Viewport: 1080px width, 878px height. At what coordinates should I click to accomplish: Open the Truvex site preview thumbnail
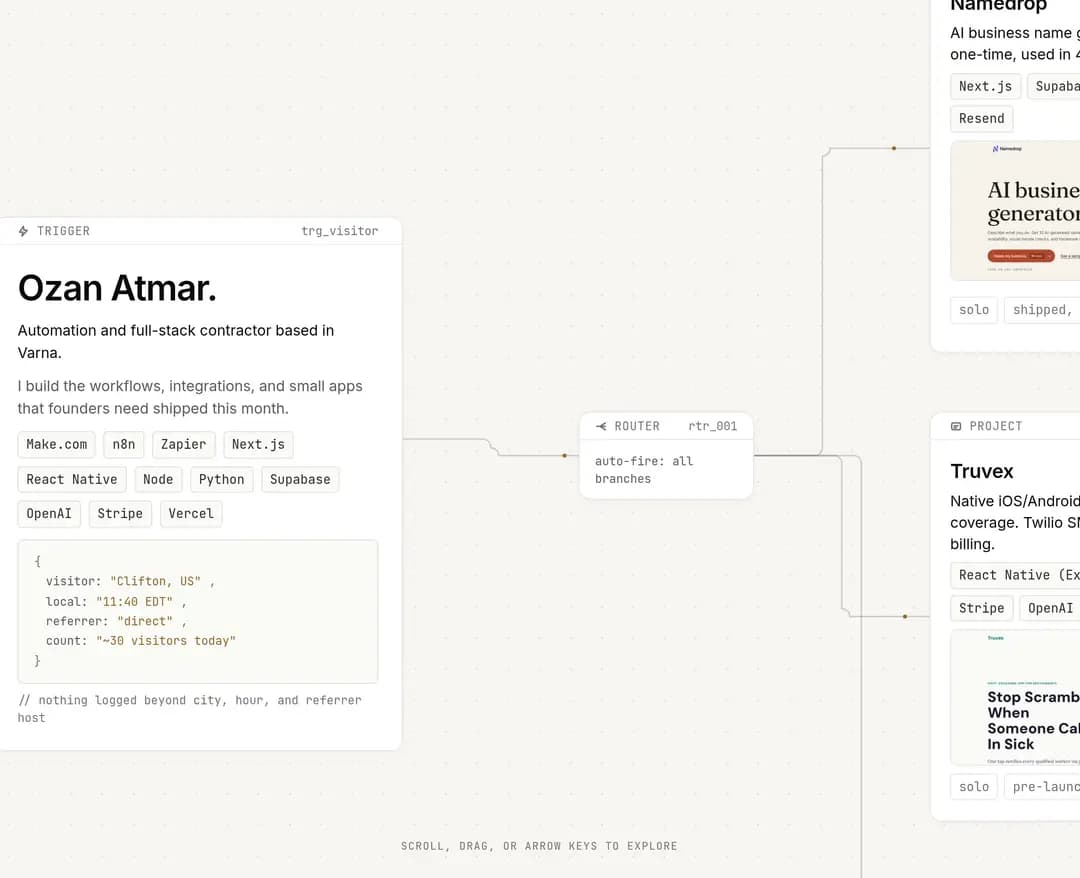pos(1015,697)
